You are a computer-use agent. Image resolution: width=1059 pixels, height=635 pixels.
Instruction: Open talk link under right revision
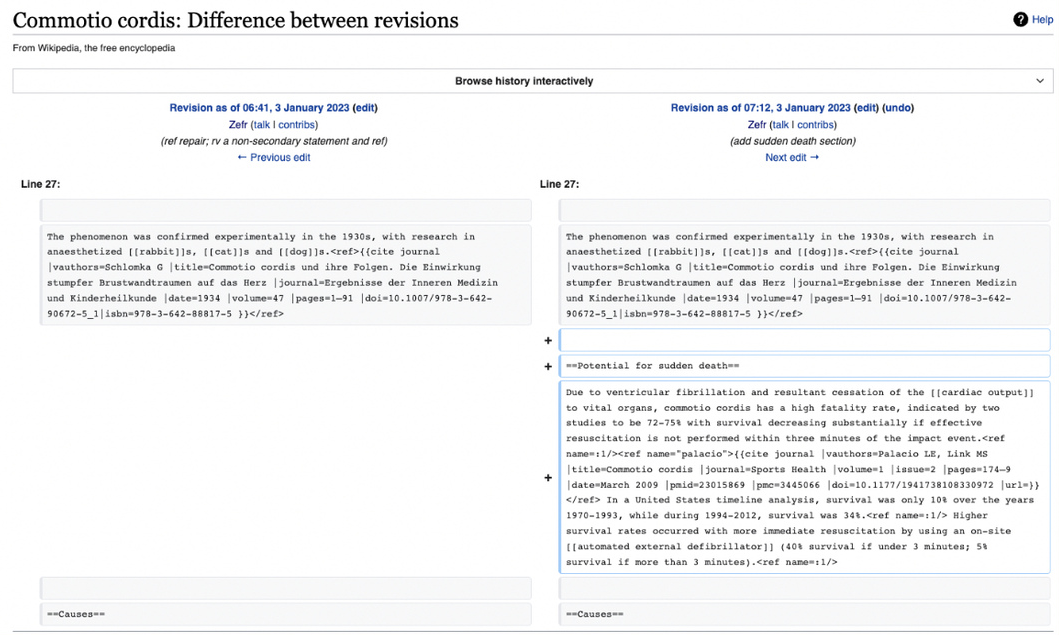(781, 125)
